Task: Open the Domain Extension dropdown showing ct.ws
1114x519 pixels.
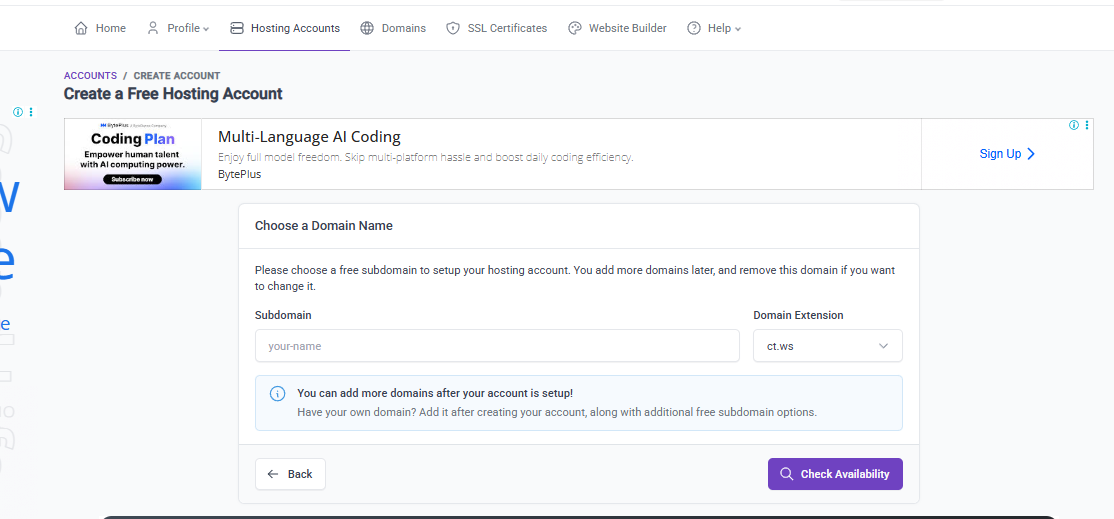Action: (827, 346)
